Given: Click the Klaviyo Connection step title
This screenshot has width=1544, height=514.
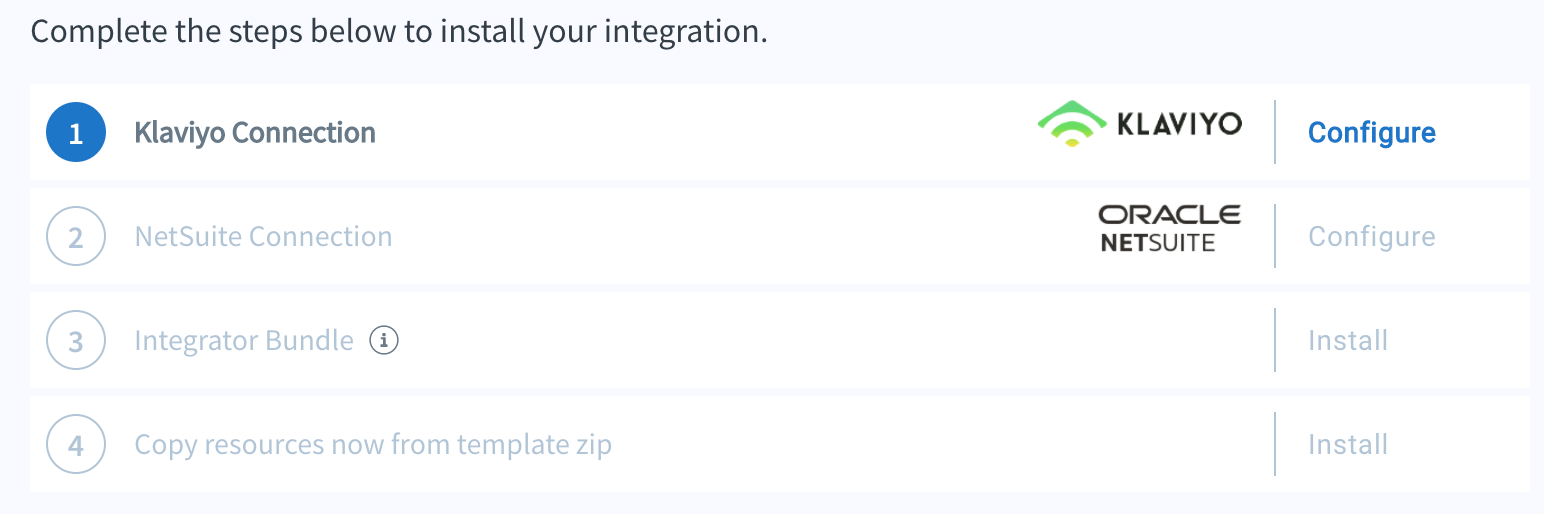Looking at the screenshot, I should [255, 133].
